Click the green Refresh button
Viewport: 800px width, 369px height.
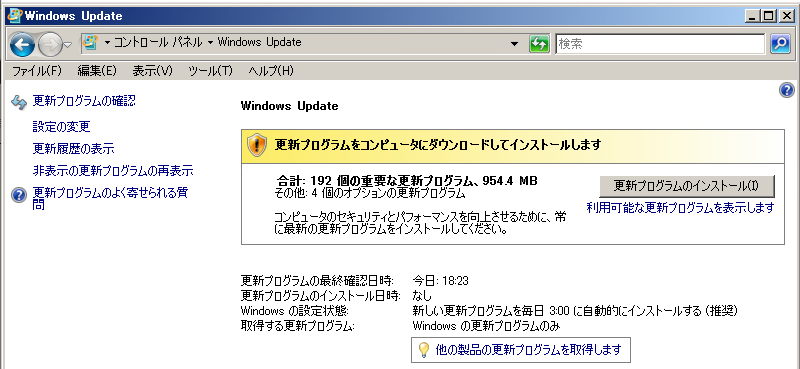(539, 44)
